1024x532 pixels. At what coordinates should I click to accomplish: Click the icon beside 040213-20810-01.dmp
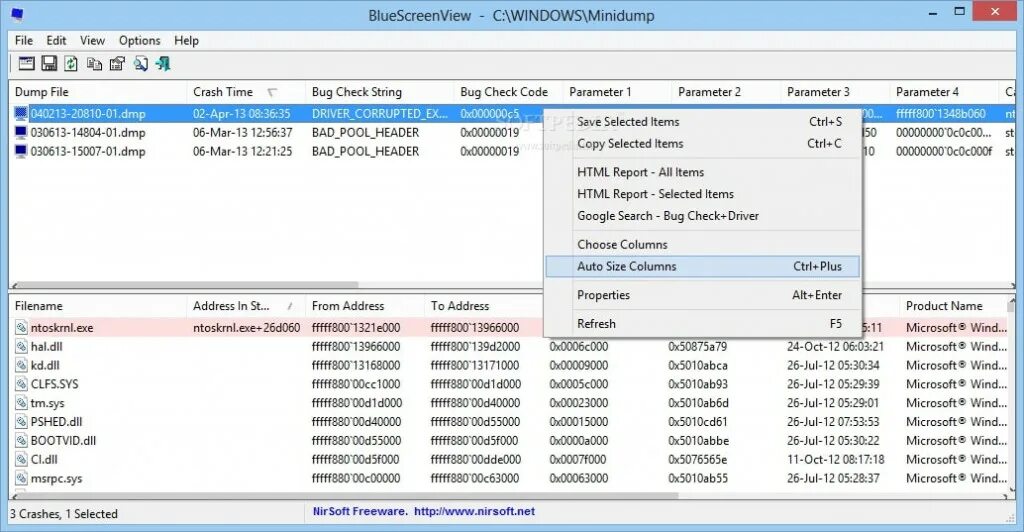[21, 114]
